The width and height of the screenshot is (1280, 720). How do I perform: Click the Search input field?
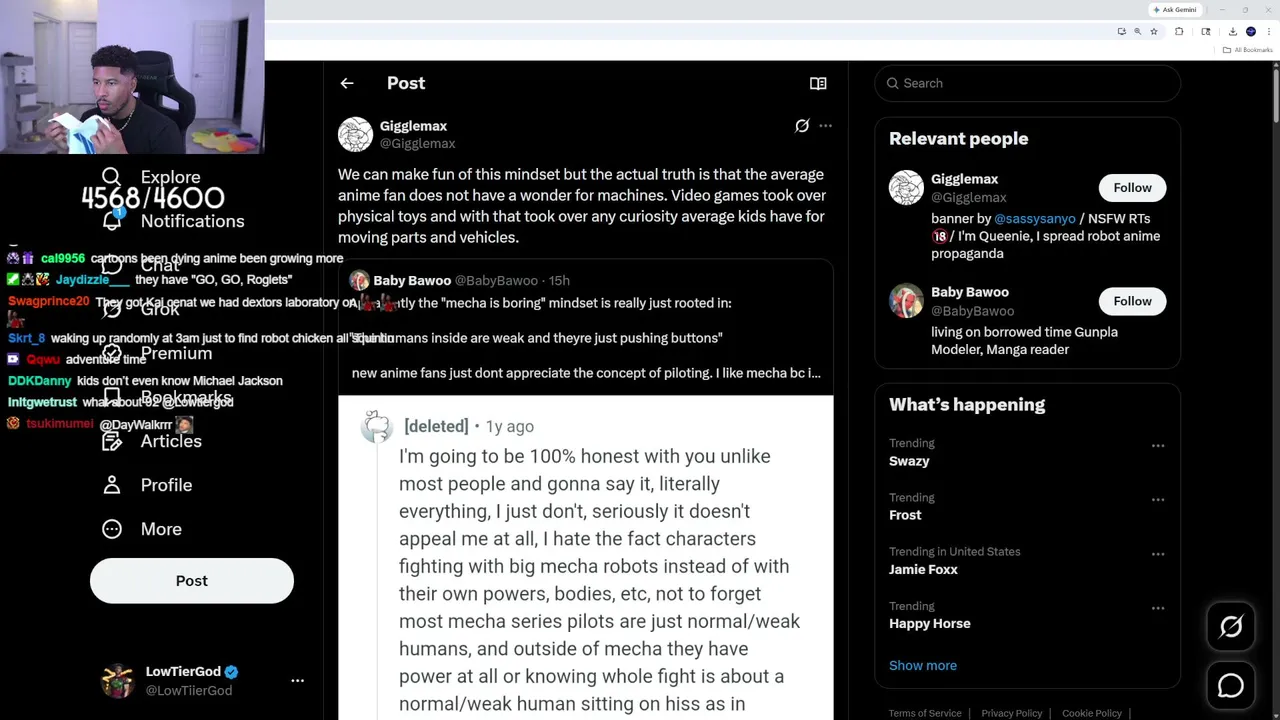(1030, 83)
